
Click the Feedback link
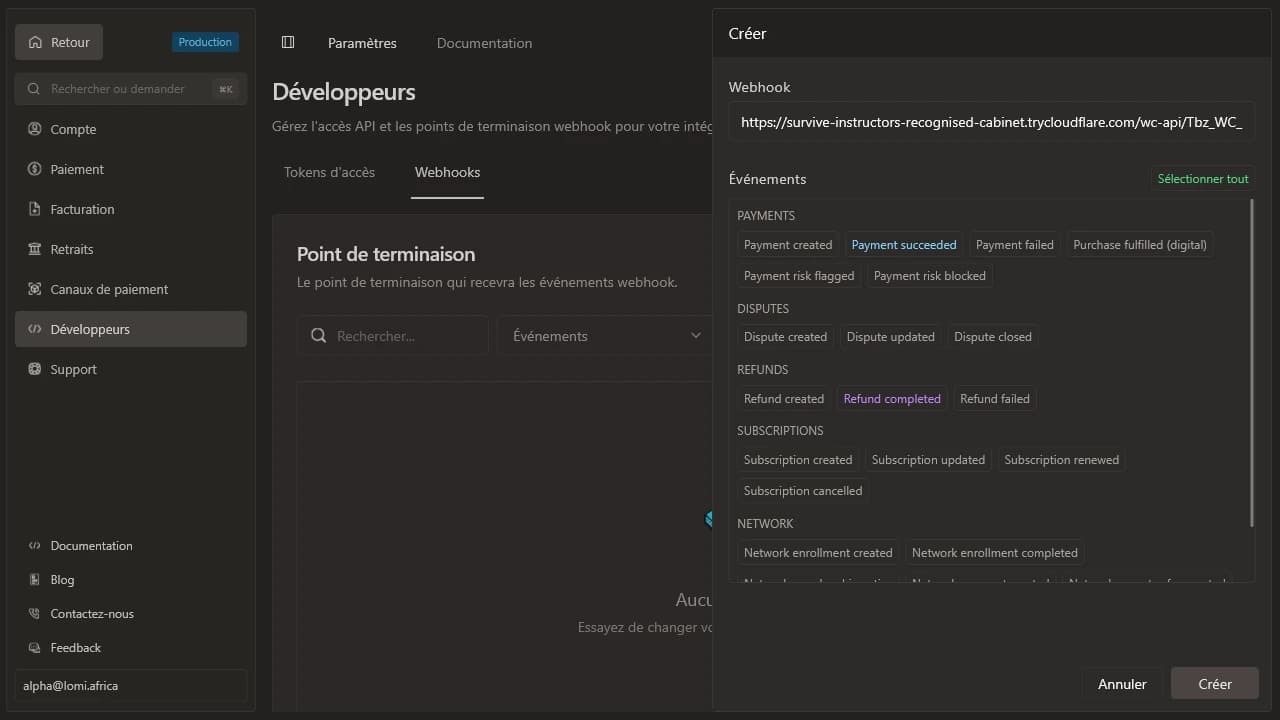point(76,648)
